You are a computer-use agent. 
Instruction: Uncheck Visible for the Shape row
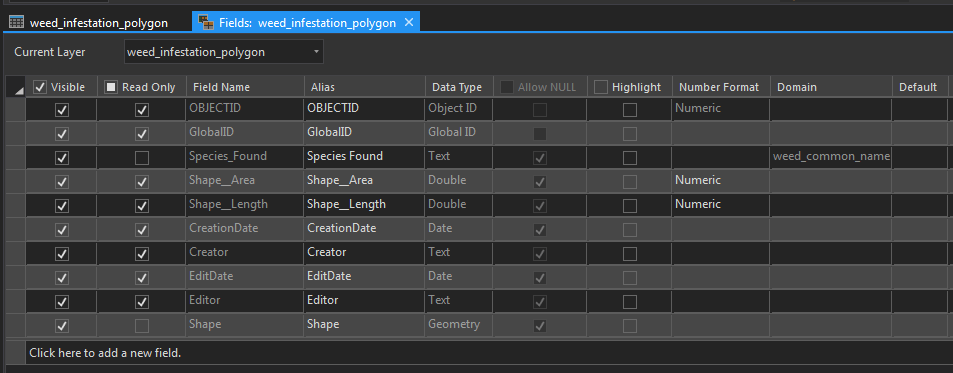(x=61, y=326)
